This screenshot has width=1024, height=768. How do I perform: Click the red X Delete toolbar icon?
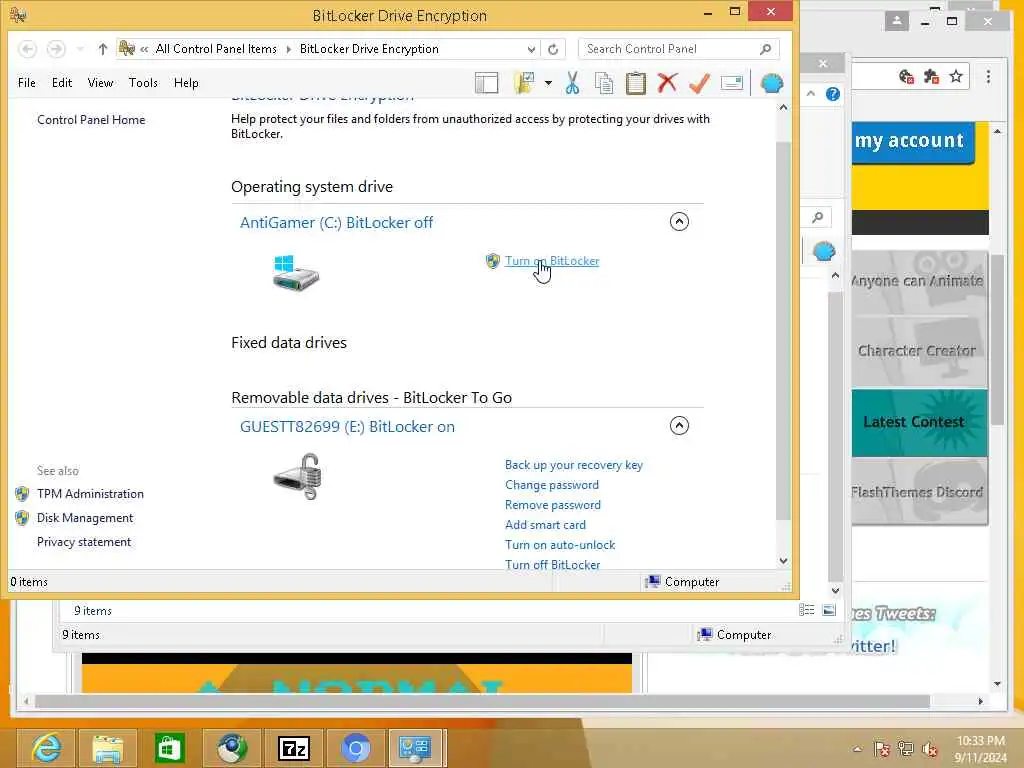point(667,83)
